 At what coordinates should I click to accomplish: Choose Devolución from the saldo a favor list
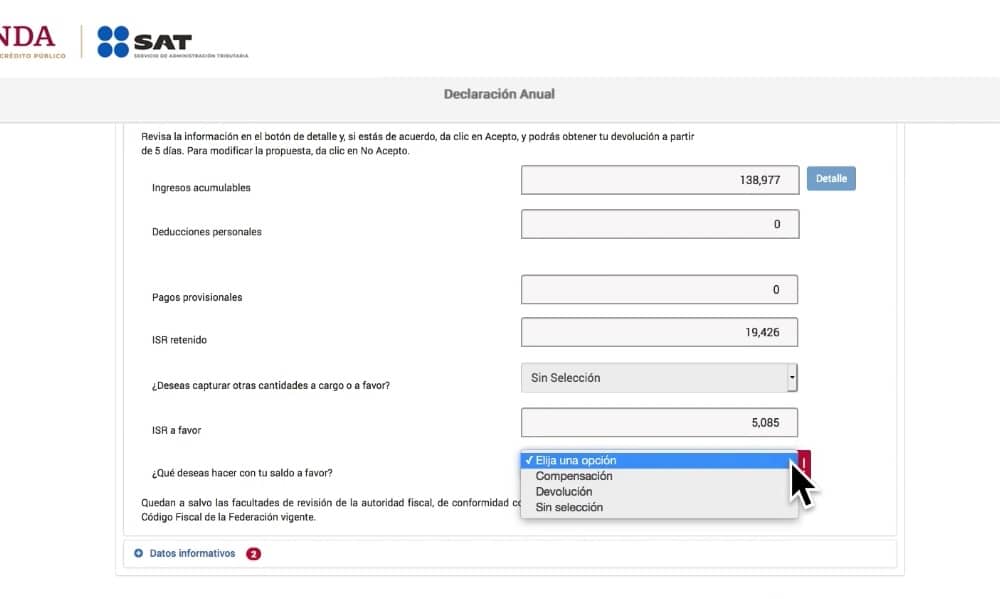tap(564, 492)
